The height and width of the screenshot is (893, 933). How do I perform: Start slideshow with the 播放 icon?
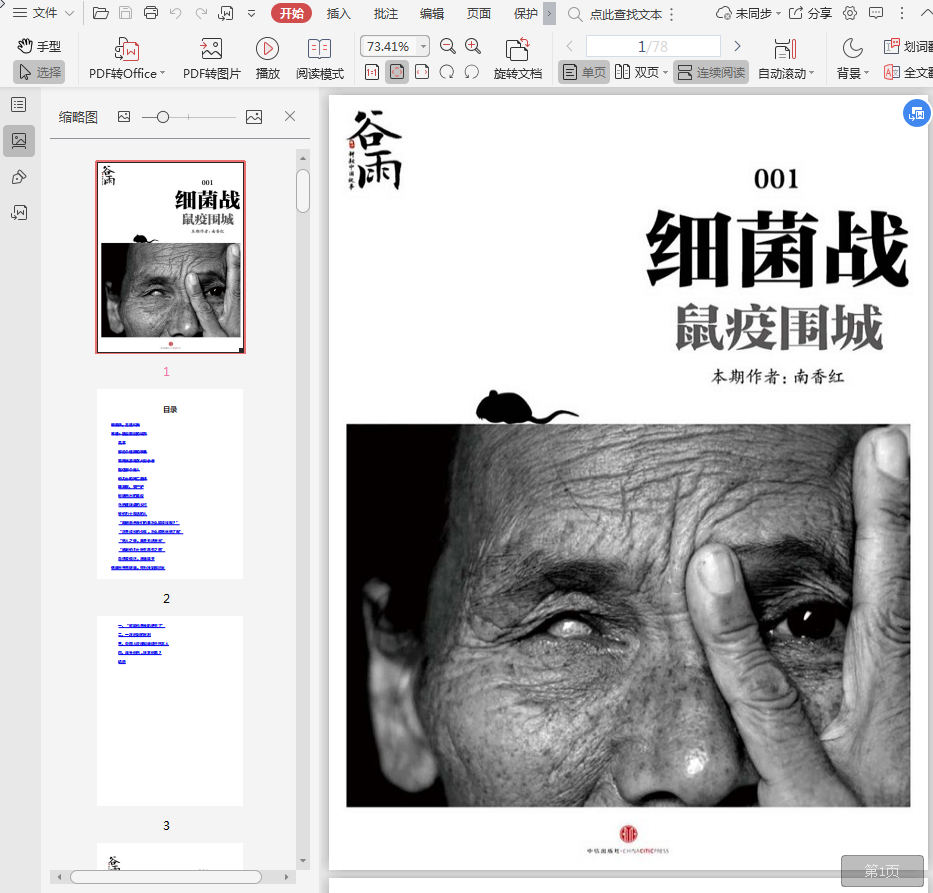pos(267,49)
